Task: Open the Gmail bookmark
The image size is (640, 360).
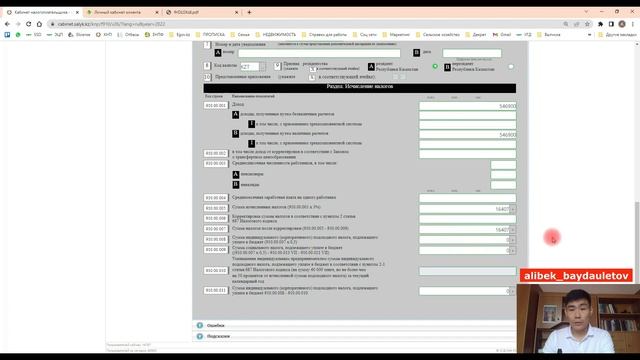Action: pos(502,35)
